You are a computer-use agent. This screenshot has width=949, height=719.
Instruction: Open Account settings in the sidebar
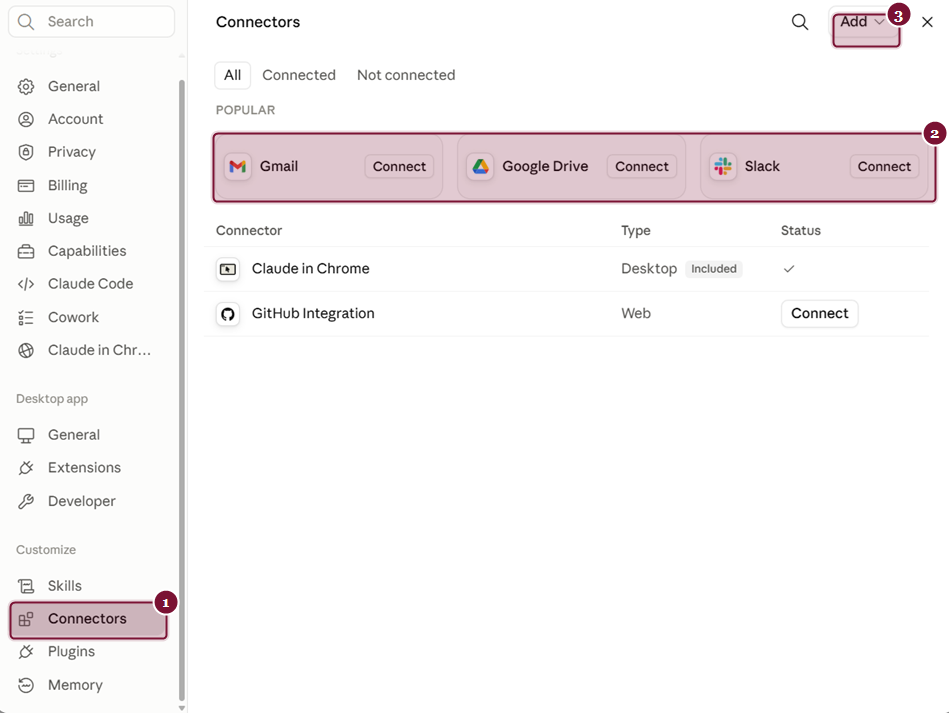[x=88, y=119]
